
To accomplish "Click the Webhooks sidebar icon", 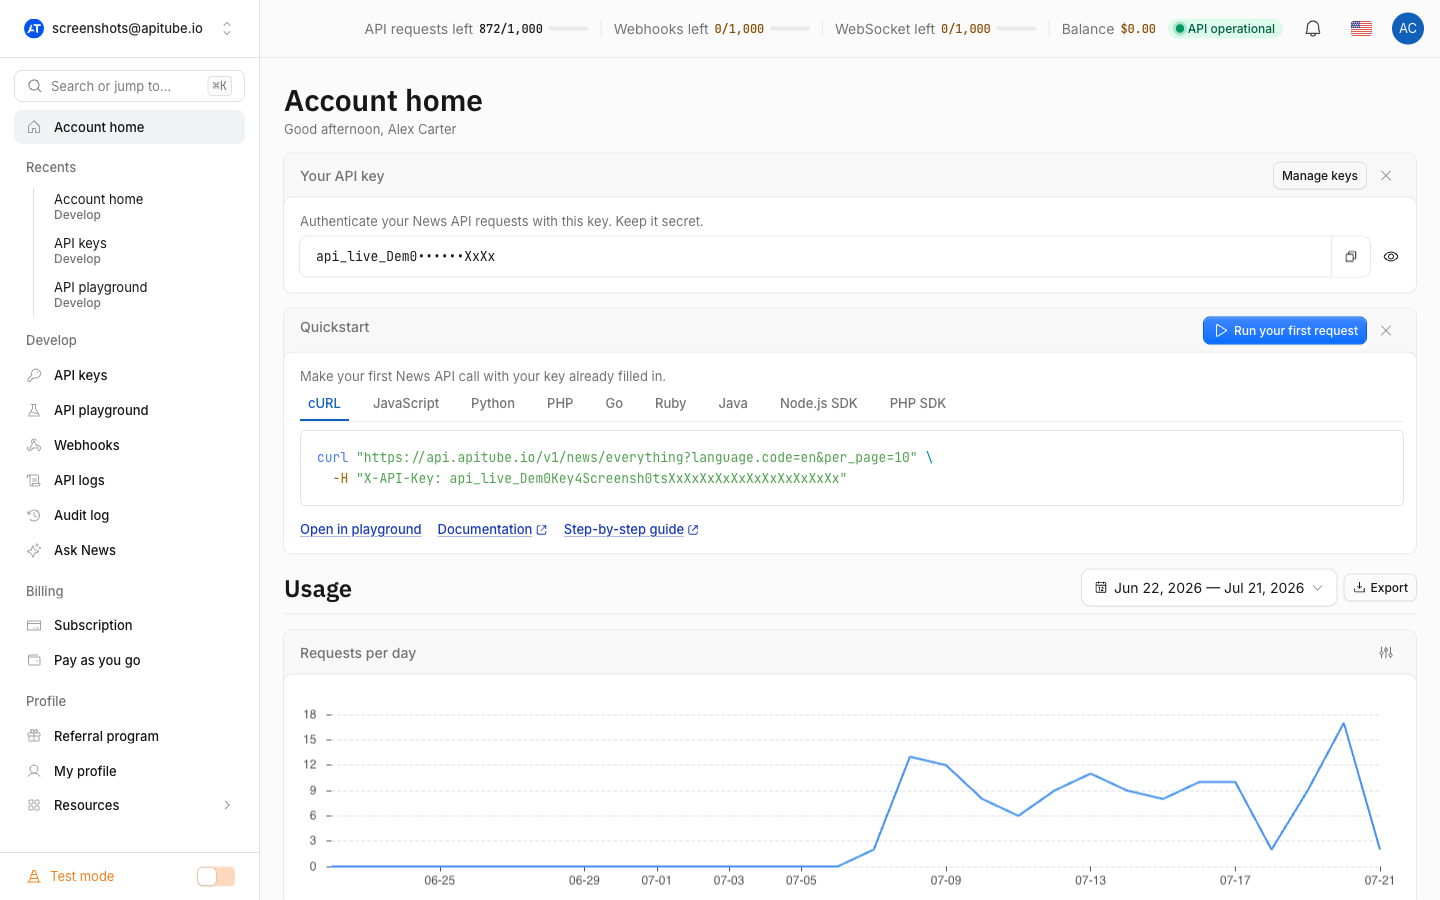I will [34, 445].
